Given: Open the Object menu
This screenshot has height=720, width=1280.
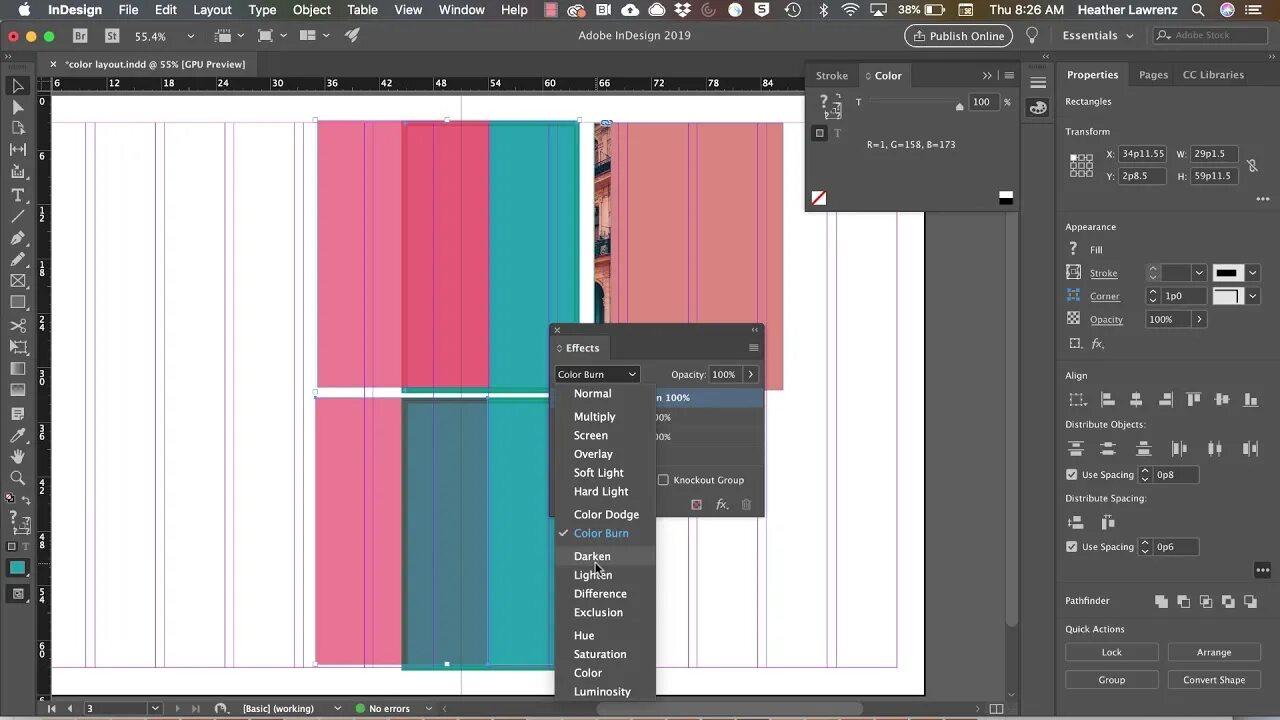Looking at the screenshot, I should tap(311, 10).
